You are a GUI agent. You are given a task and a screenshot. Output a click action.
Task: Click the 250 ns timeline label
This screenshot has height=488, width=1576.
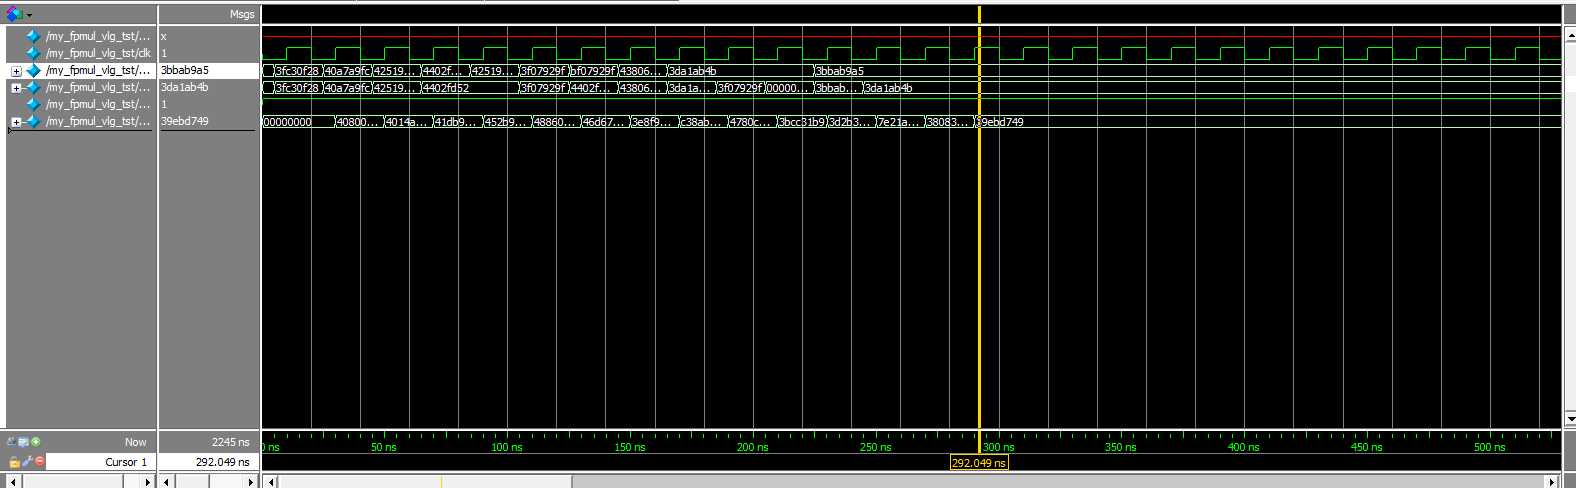click(x=876, y=447)
